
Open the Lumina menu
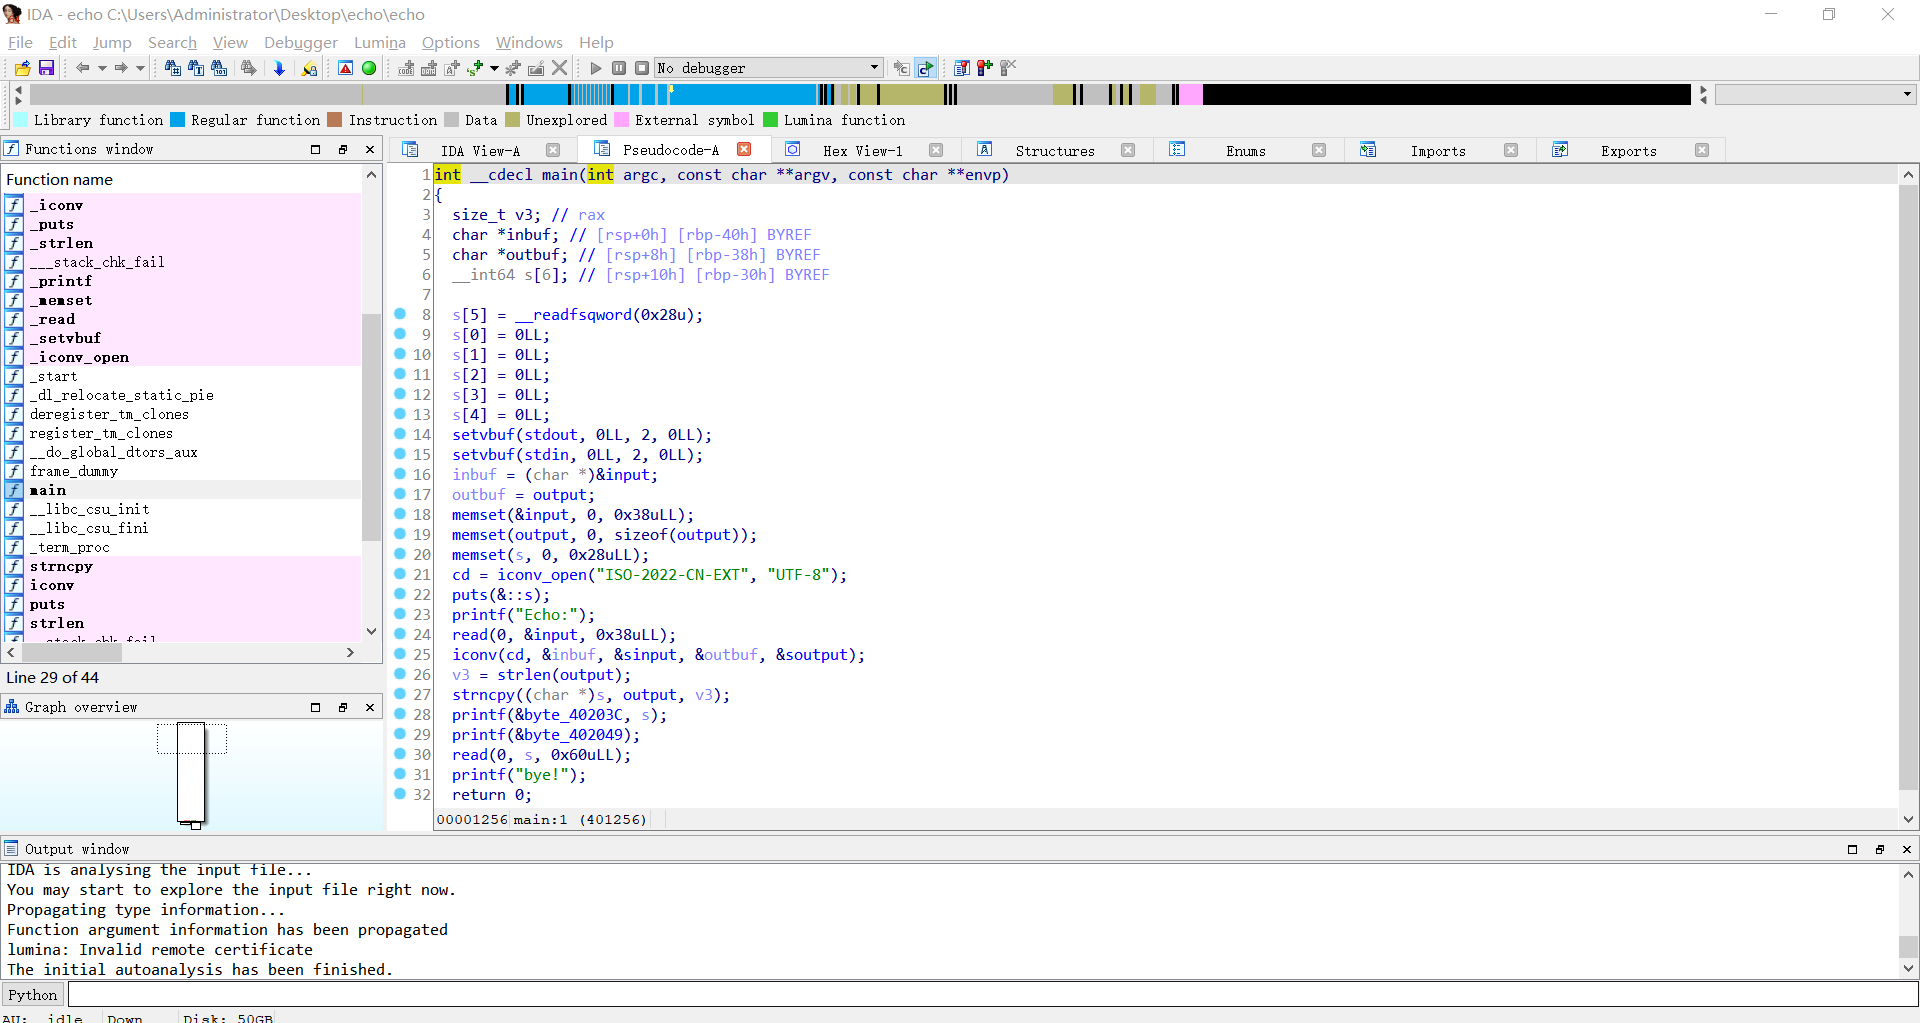point(380,42)
